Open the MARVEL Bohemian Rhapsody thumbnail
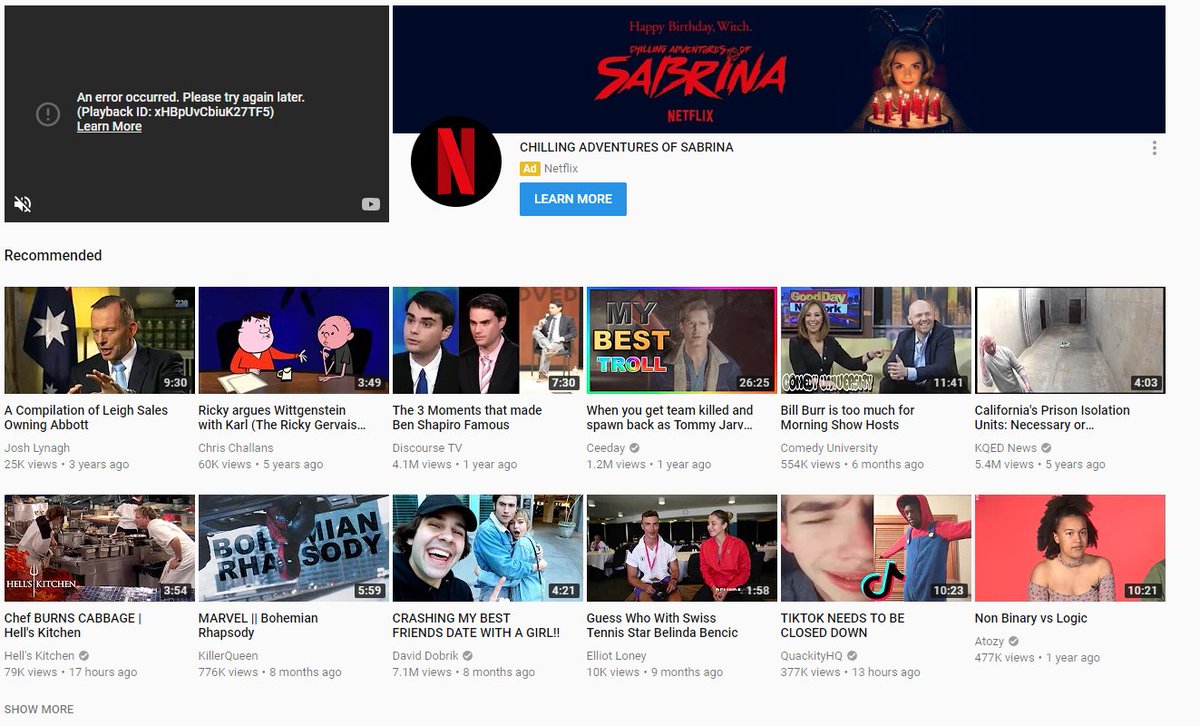The height and width of the screenshot is (726, 1200). [x=294, y=548]
